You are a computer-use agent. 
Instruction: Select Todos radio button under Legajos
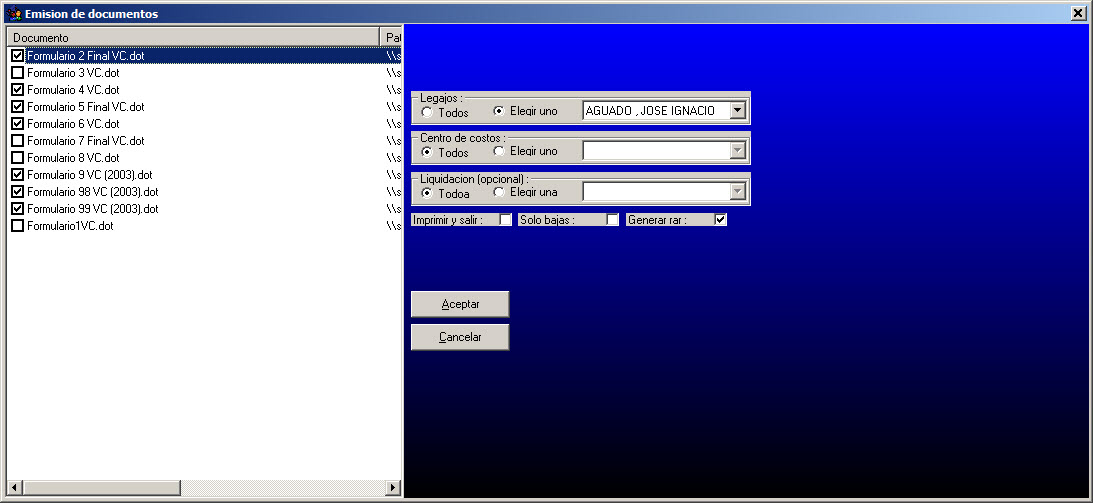tap(428, 112)
